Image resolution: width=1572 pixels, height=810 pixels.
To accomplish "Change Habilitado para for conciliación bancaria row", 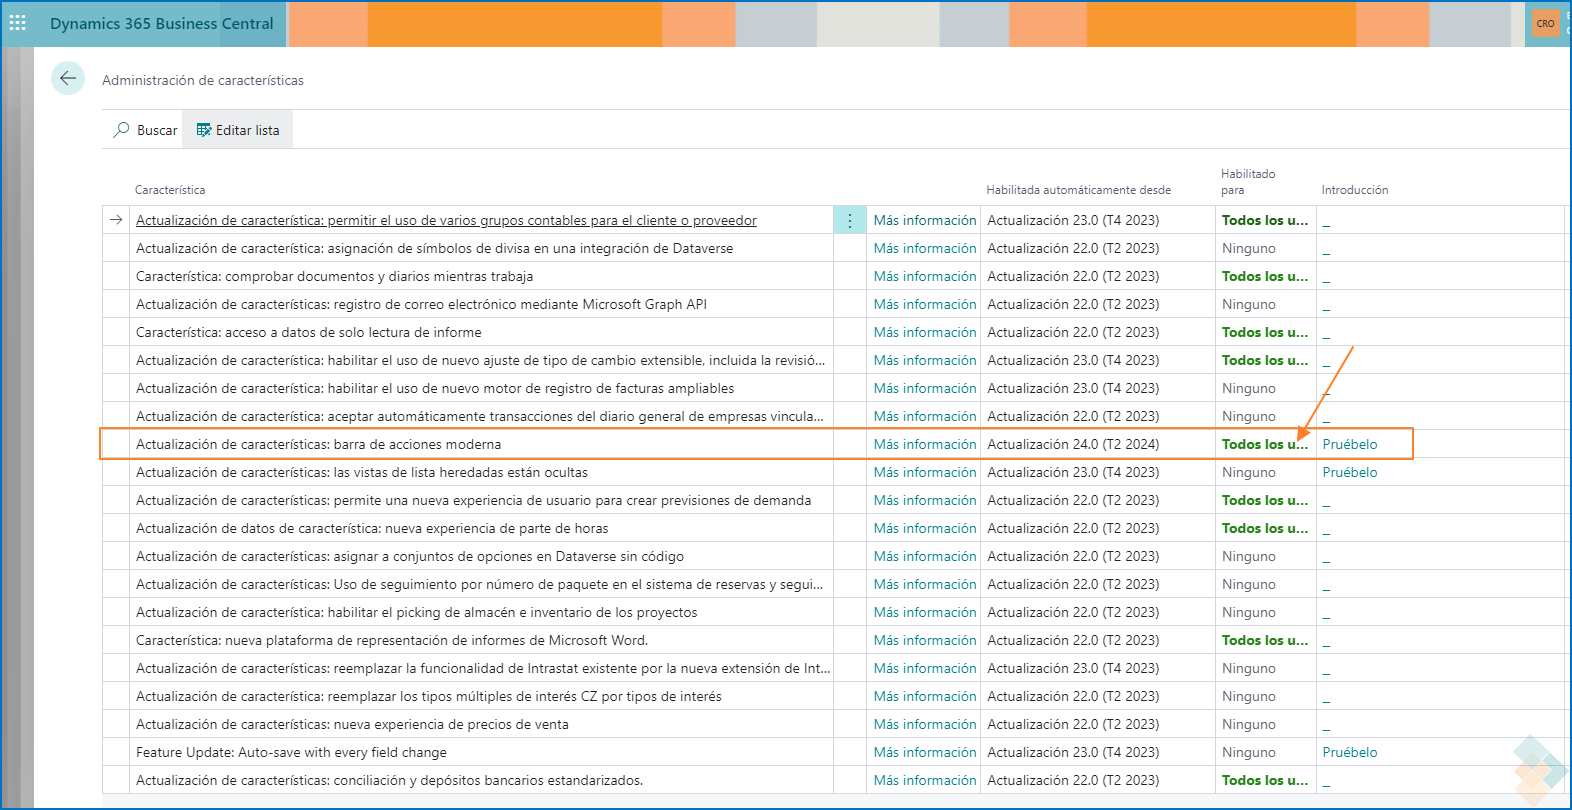I will 1265,780.
